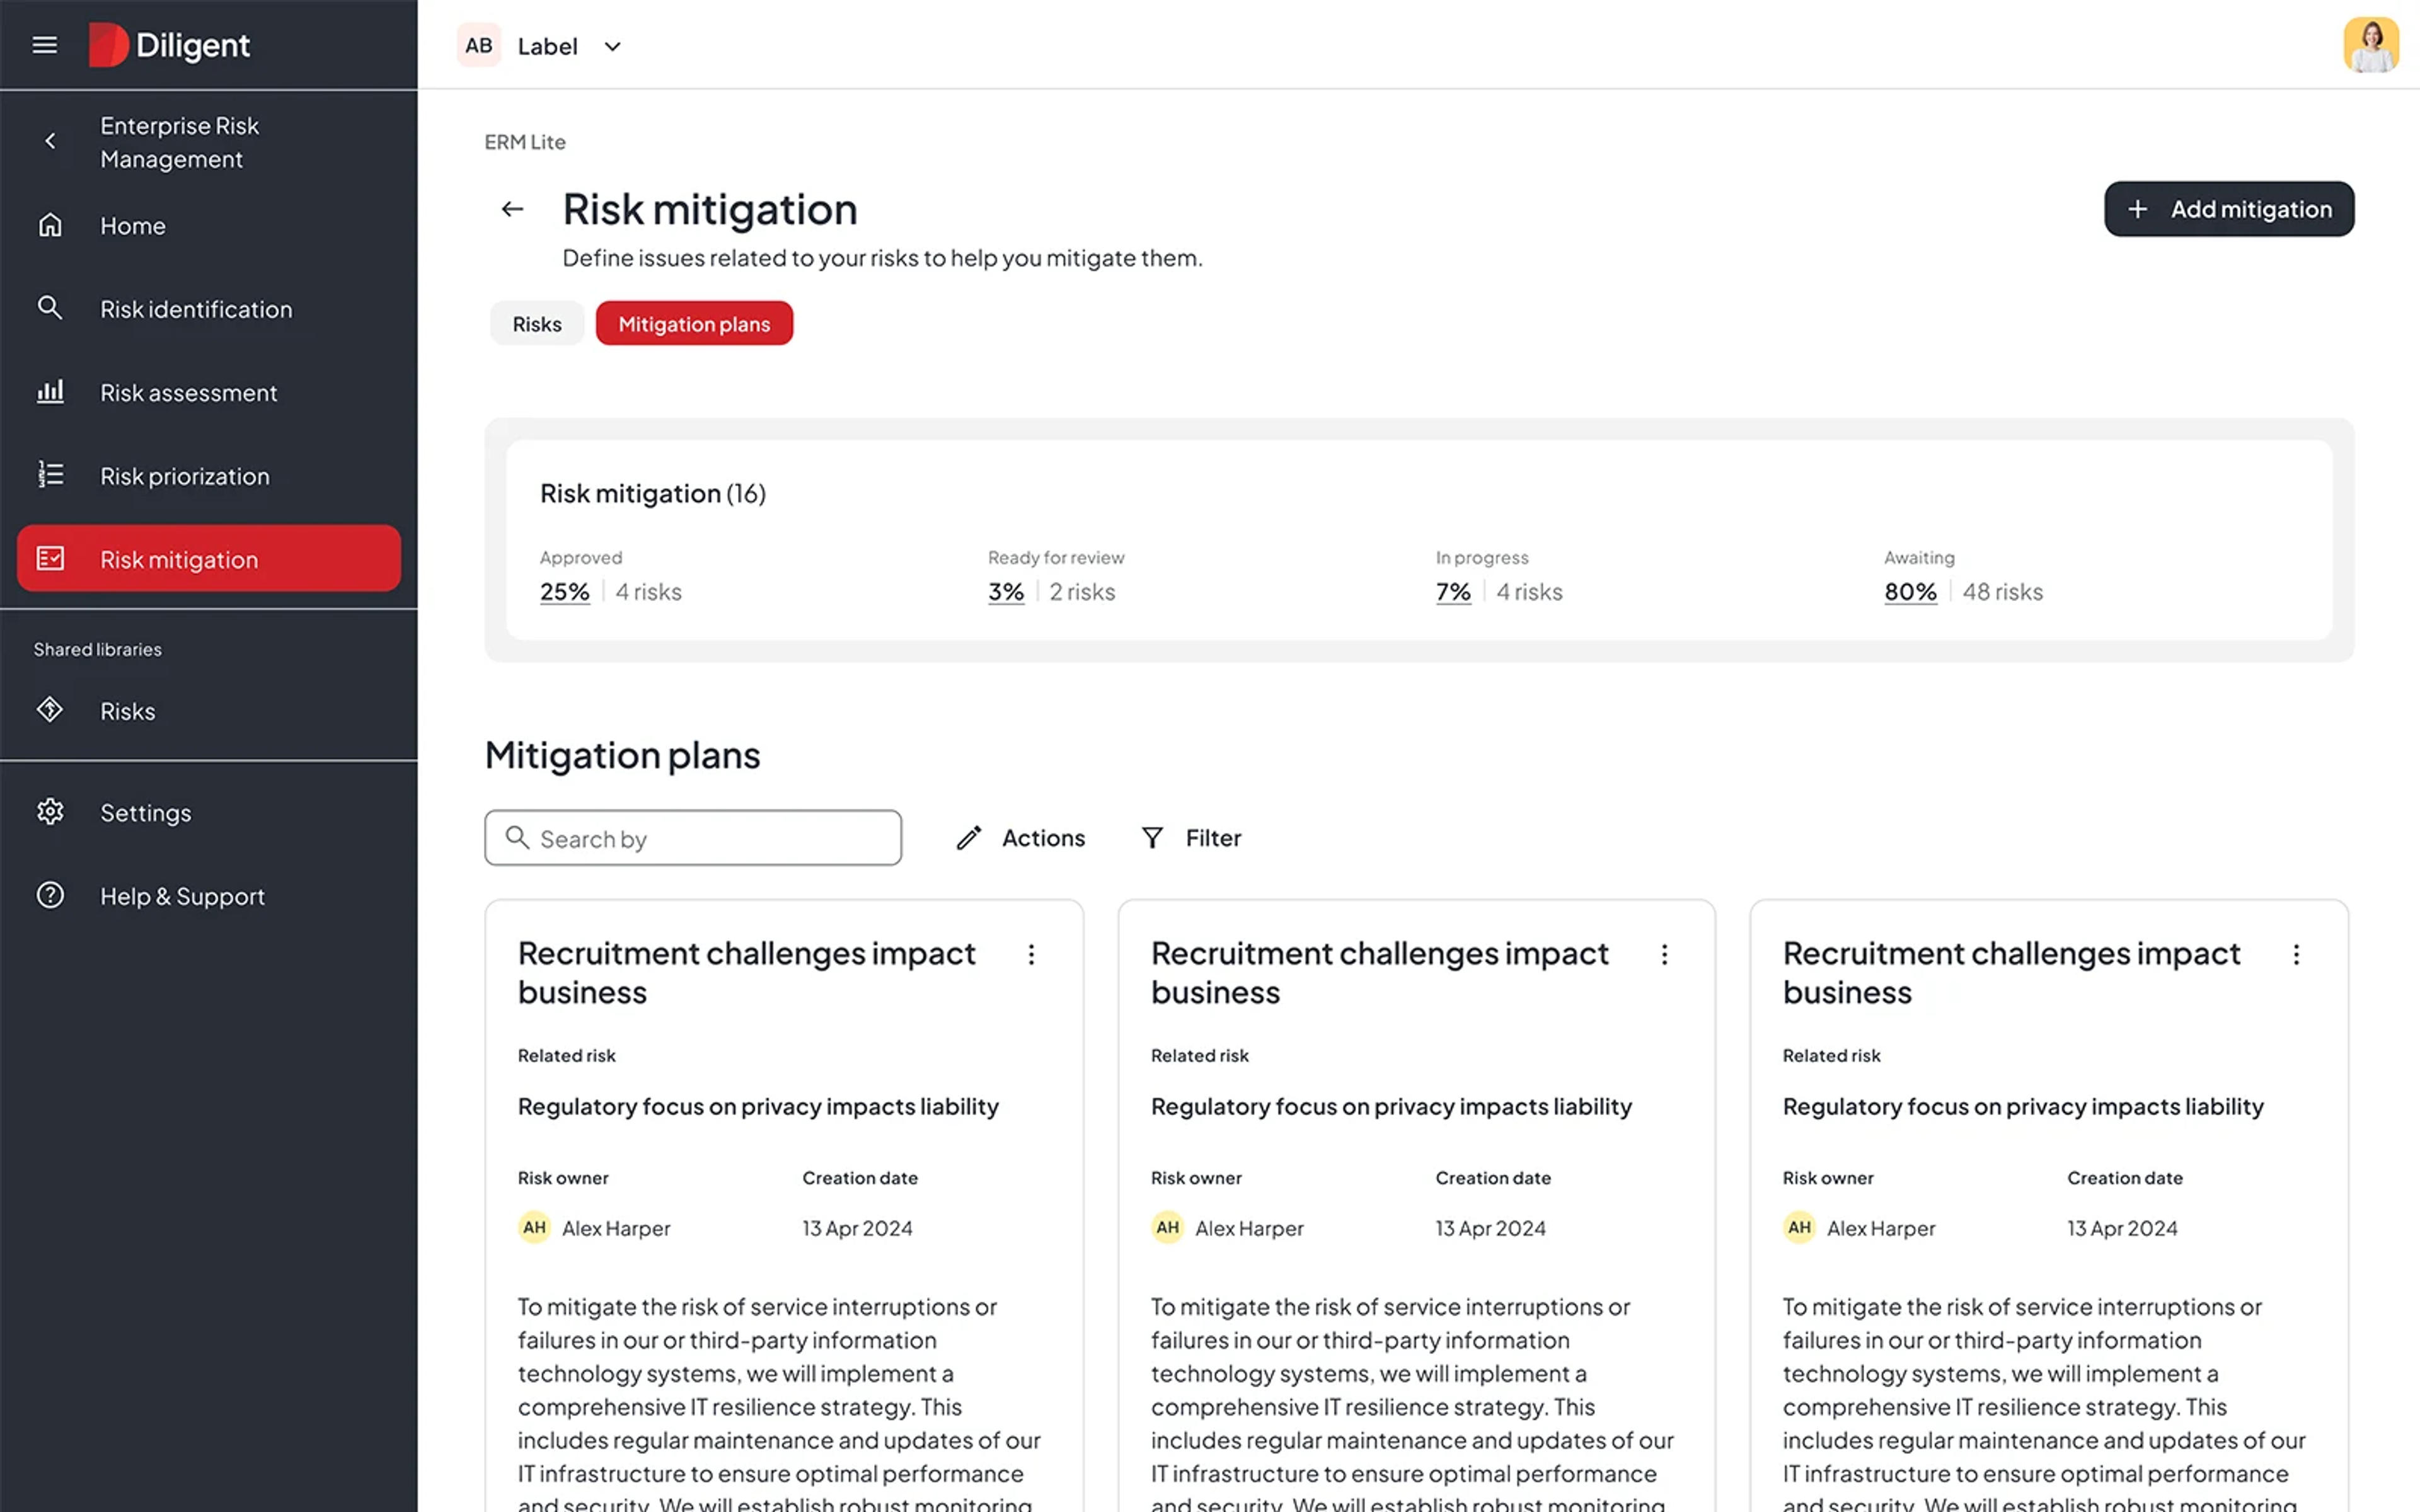
Task: Click the third card's related risk text
Action: point(2023,1107)
